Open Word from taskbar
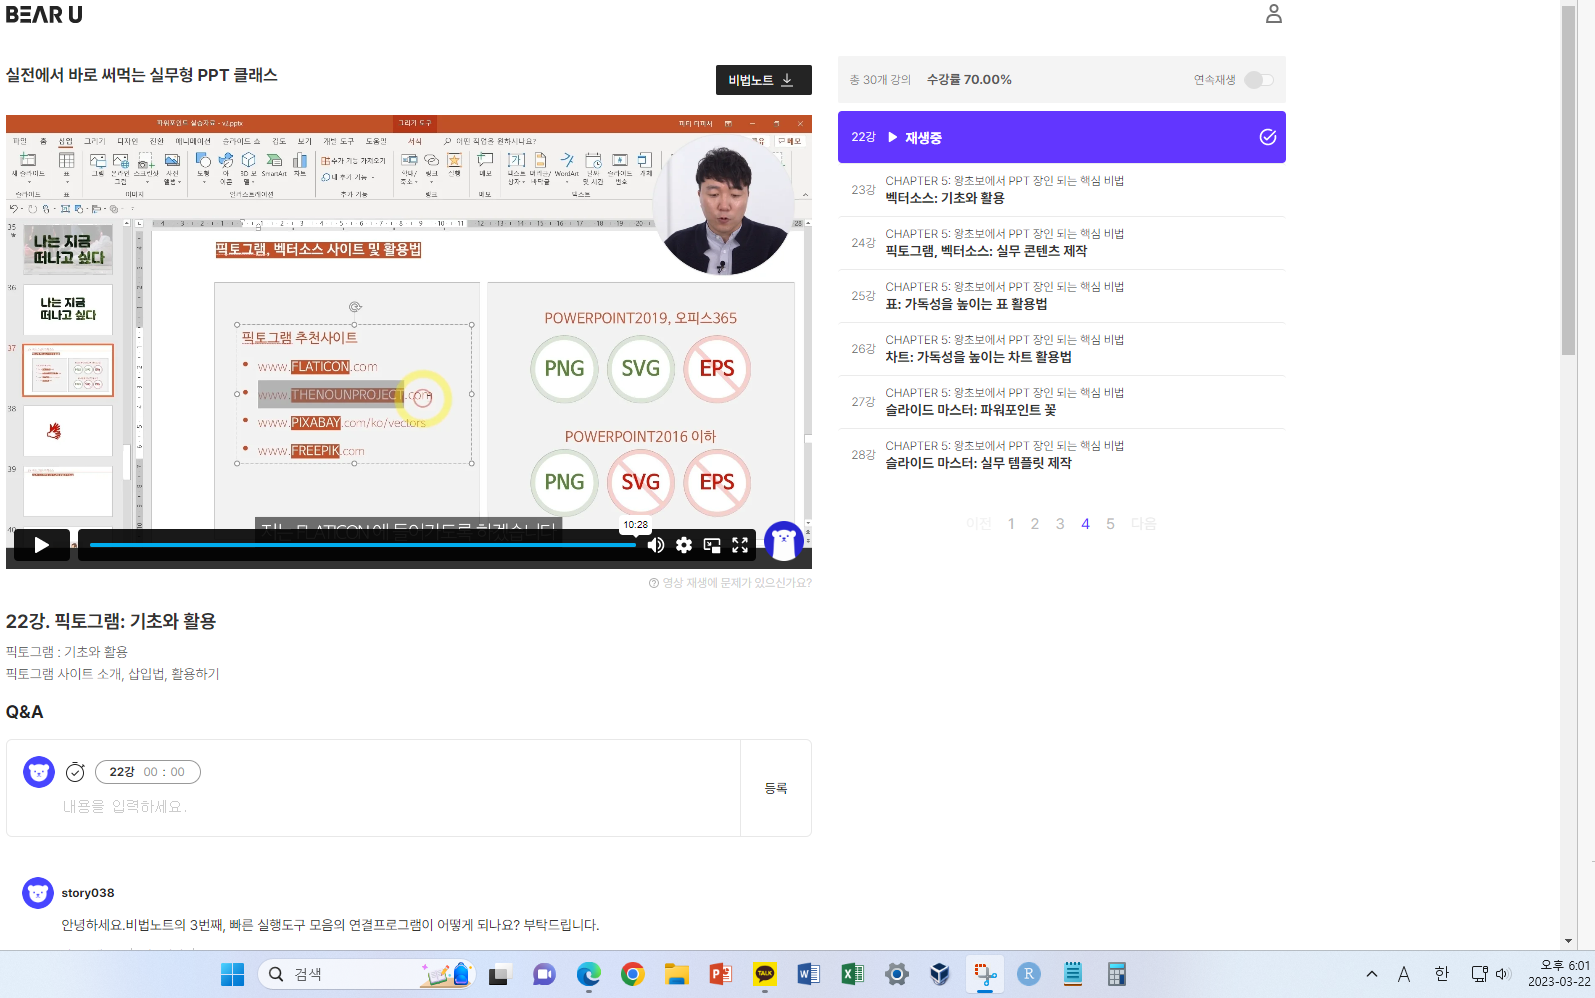1595x998 pixels. [x=809, y=974]
